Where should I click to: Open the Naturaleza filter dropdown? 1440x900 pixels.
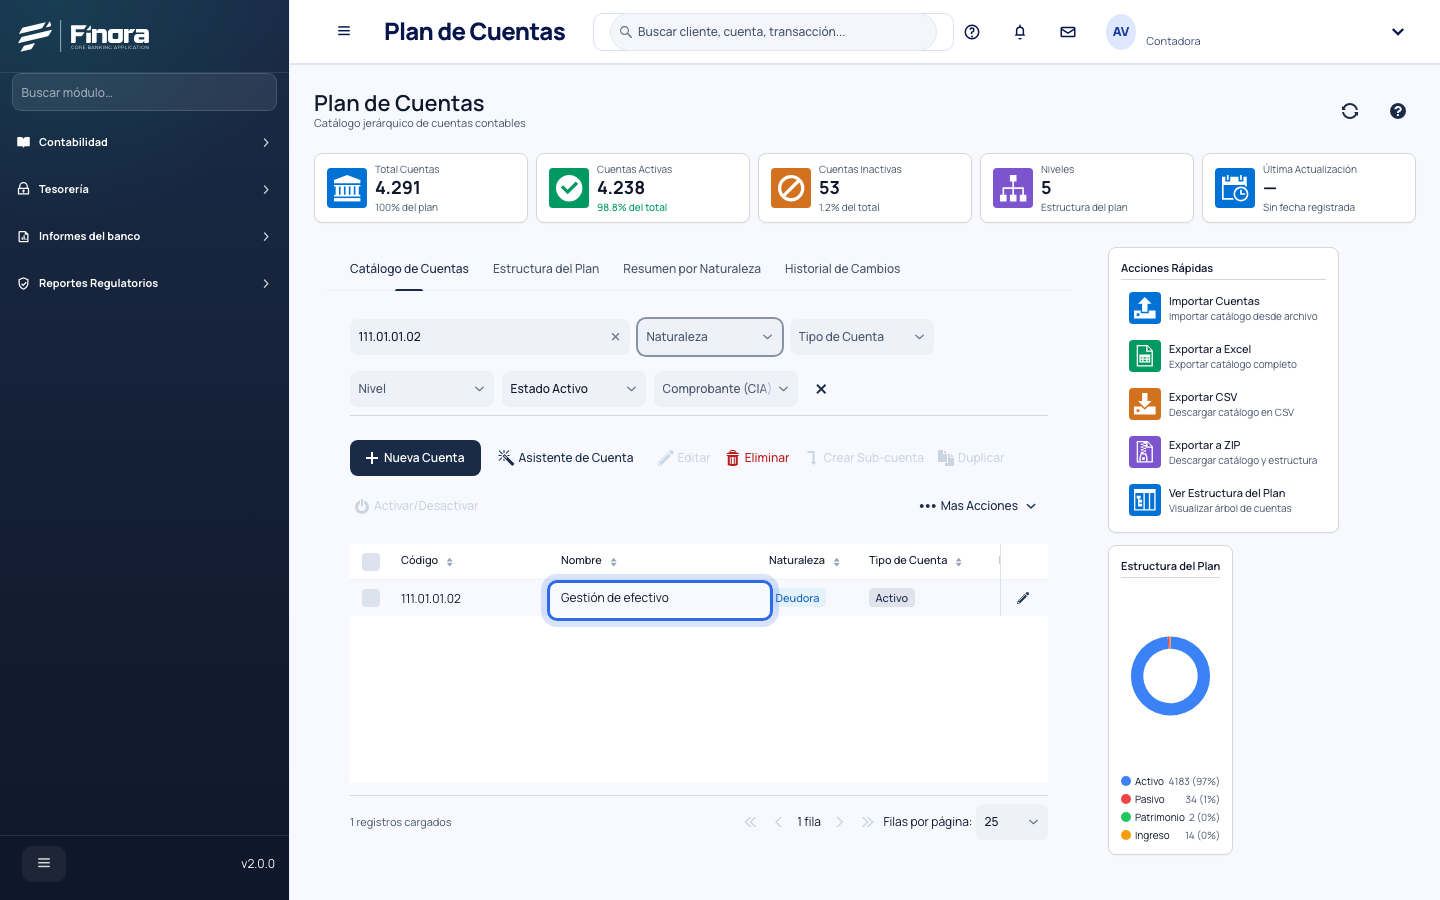(710, 337)
